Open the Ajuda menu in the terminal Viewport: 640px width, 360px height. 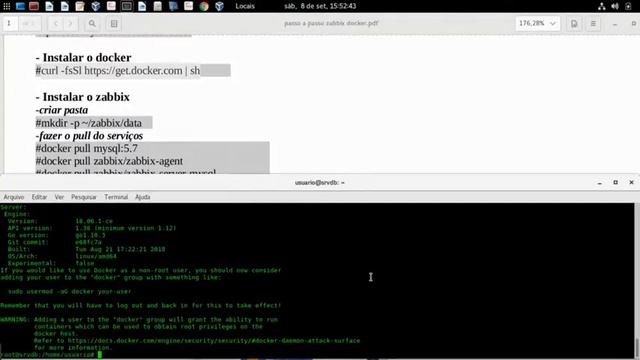click(142, 197)
